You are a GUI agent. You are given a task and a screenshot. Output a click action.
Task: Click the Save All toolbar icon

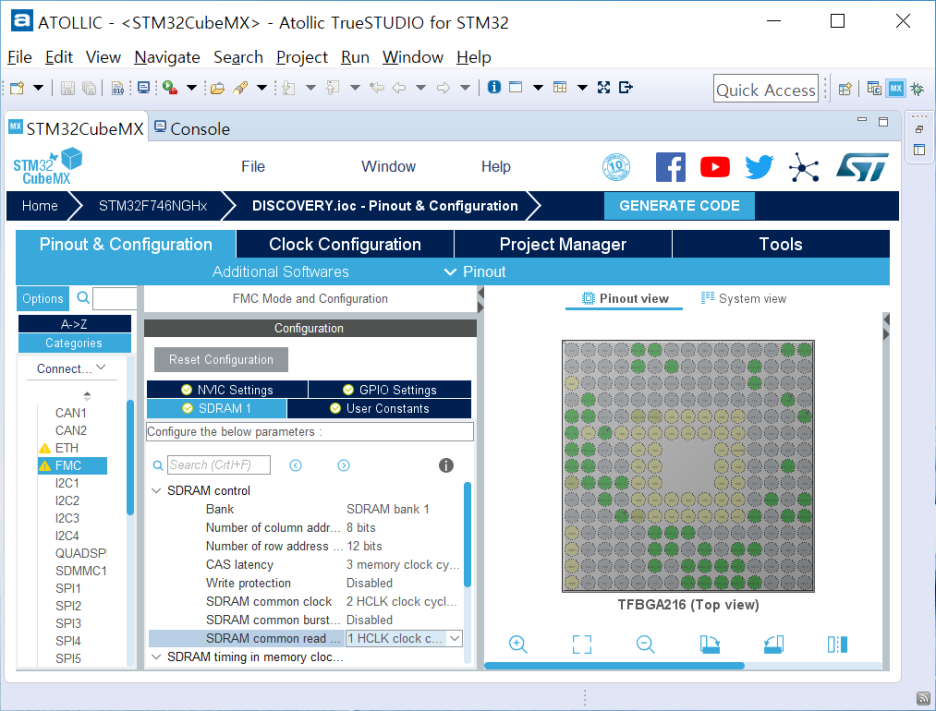click(x=89, y=88)
